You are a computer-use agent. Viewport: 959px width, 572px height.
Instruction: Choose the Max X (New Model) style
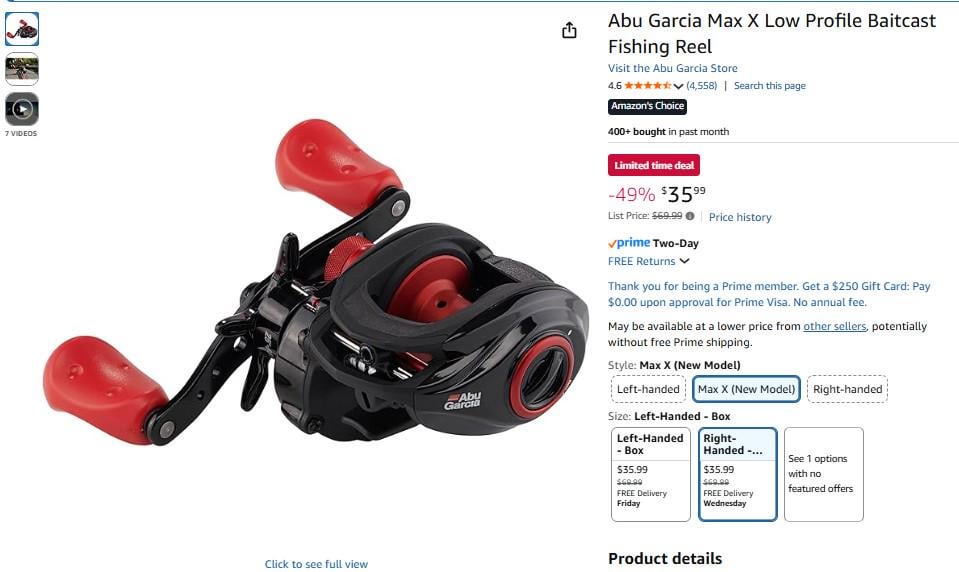point(746,389)
